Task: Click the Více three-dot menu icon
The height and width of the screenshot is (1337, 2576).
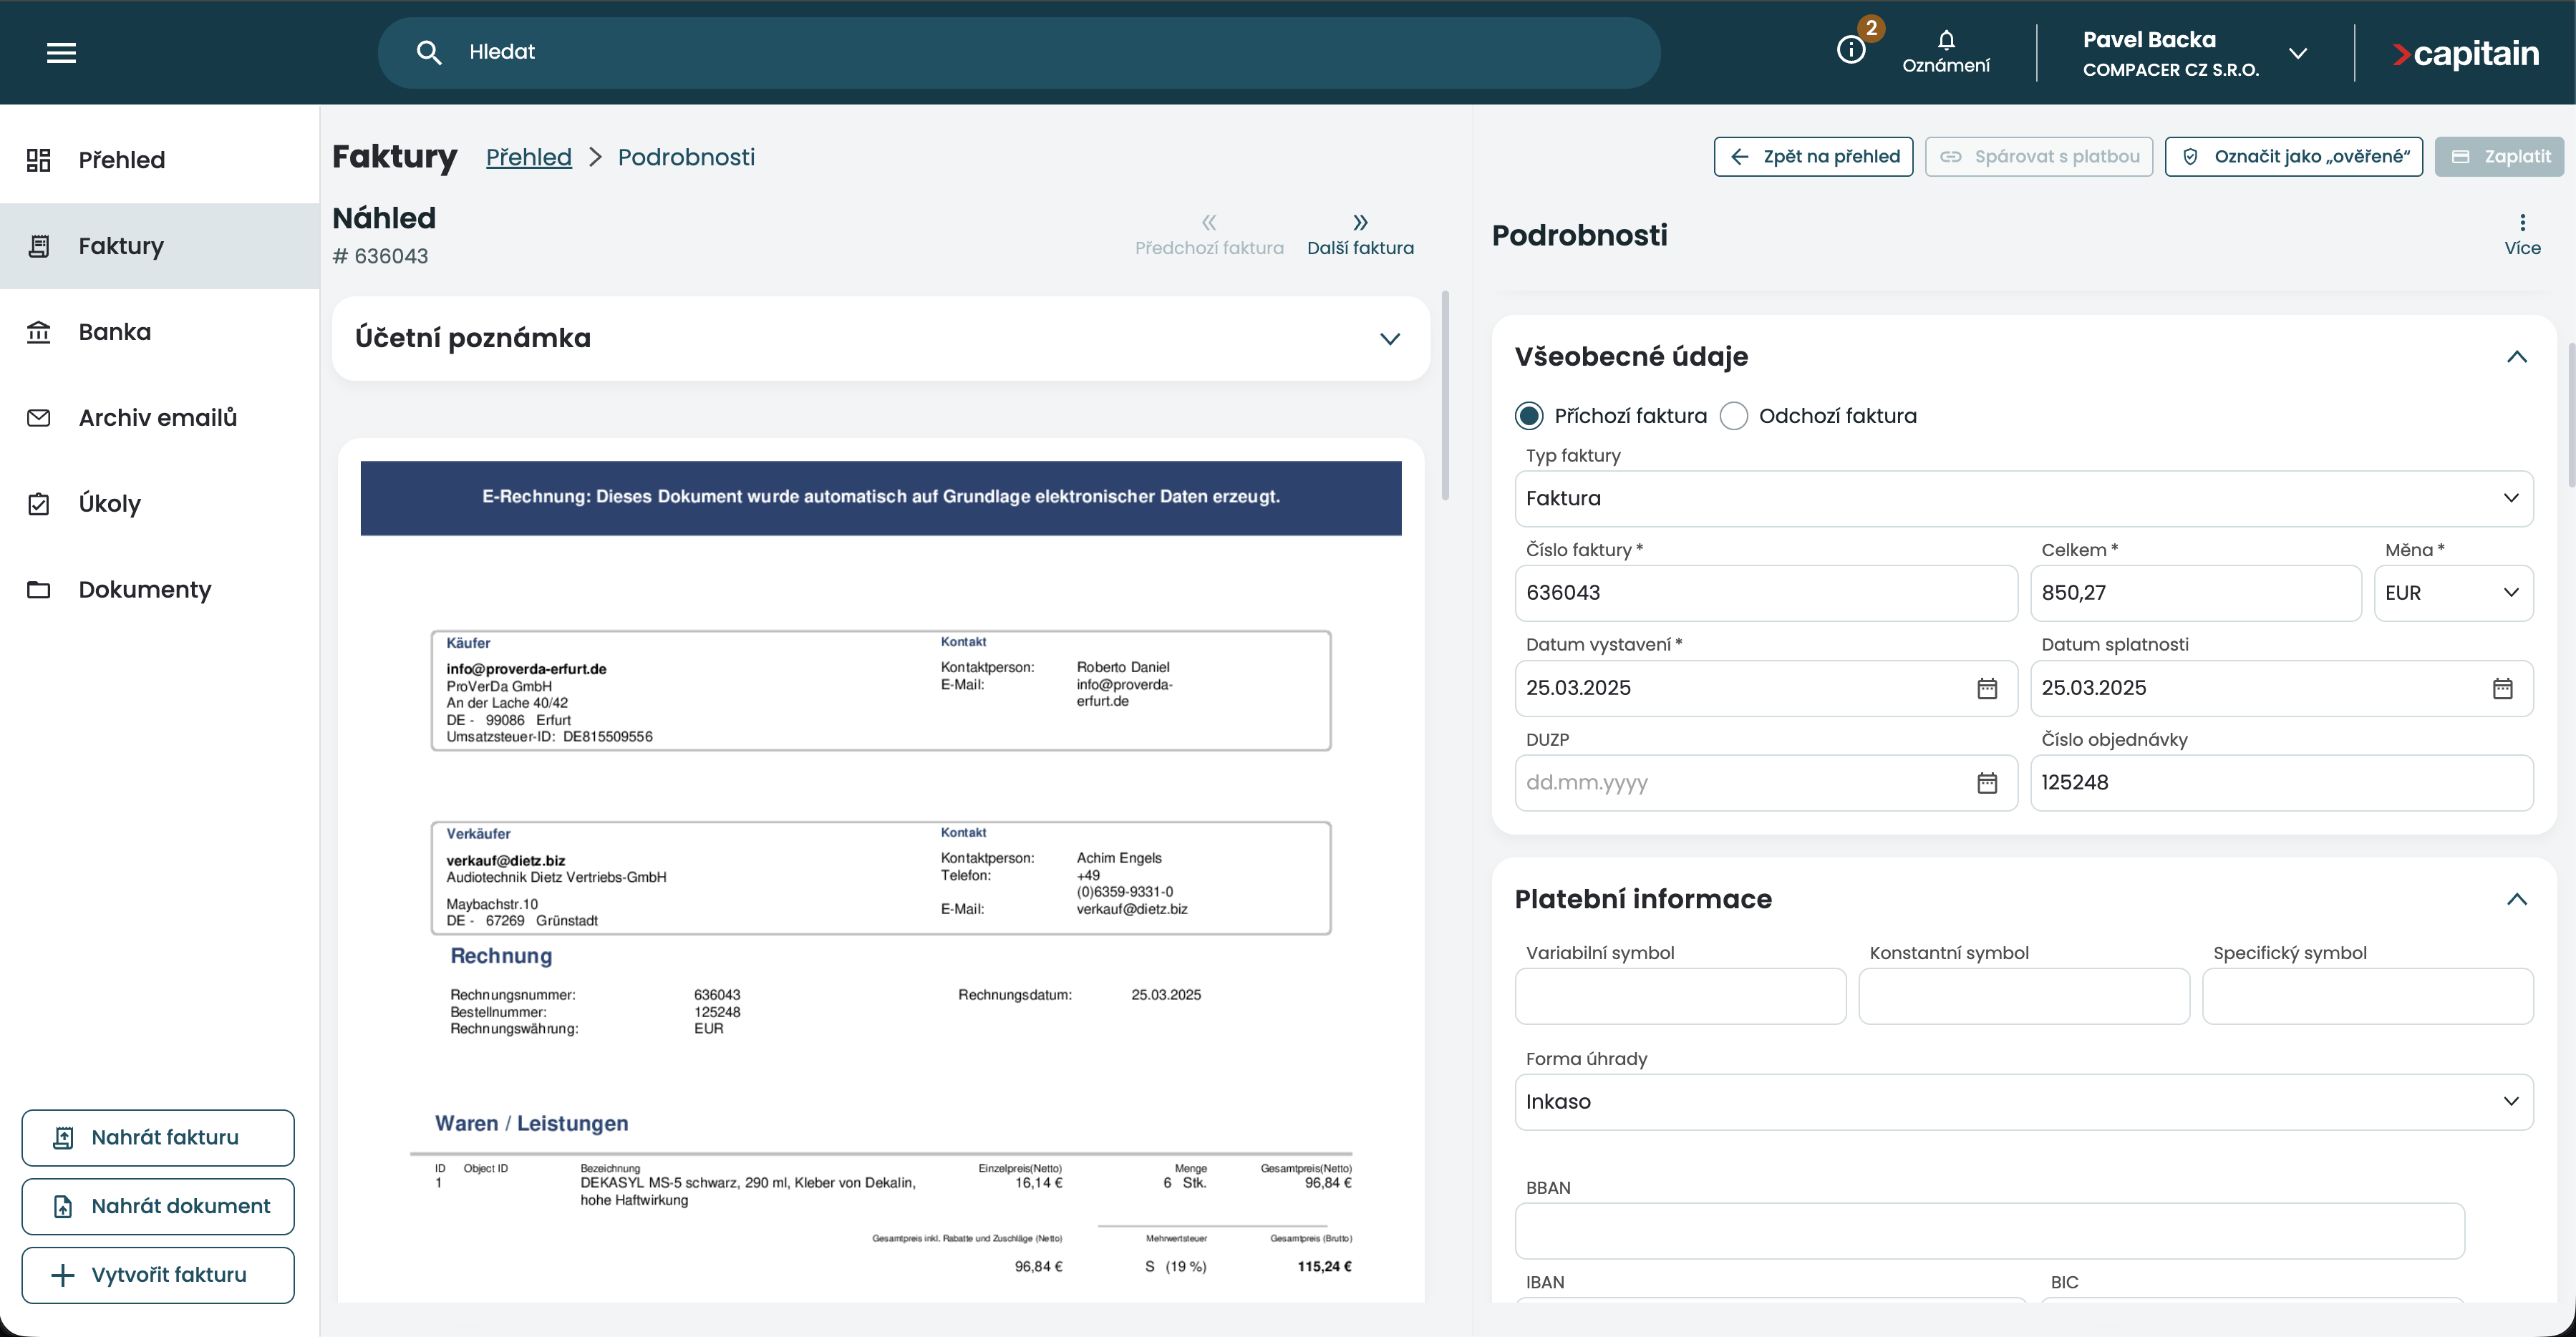Action: [2522, 223]
